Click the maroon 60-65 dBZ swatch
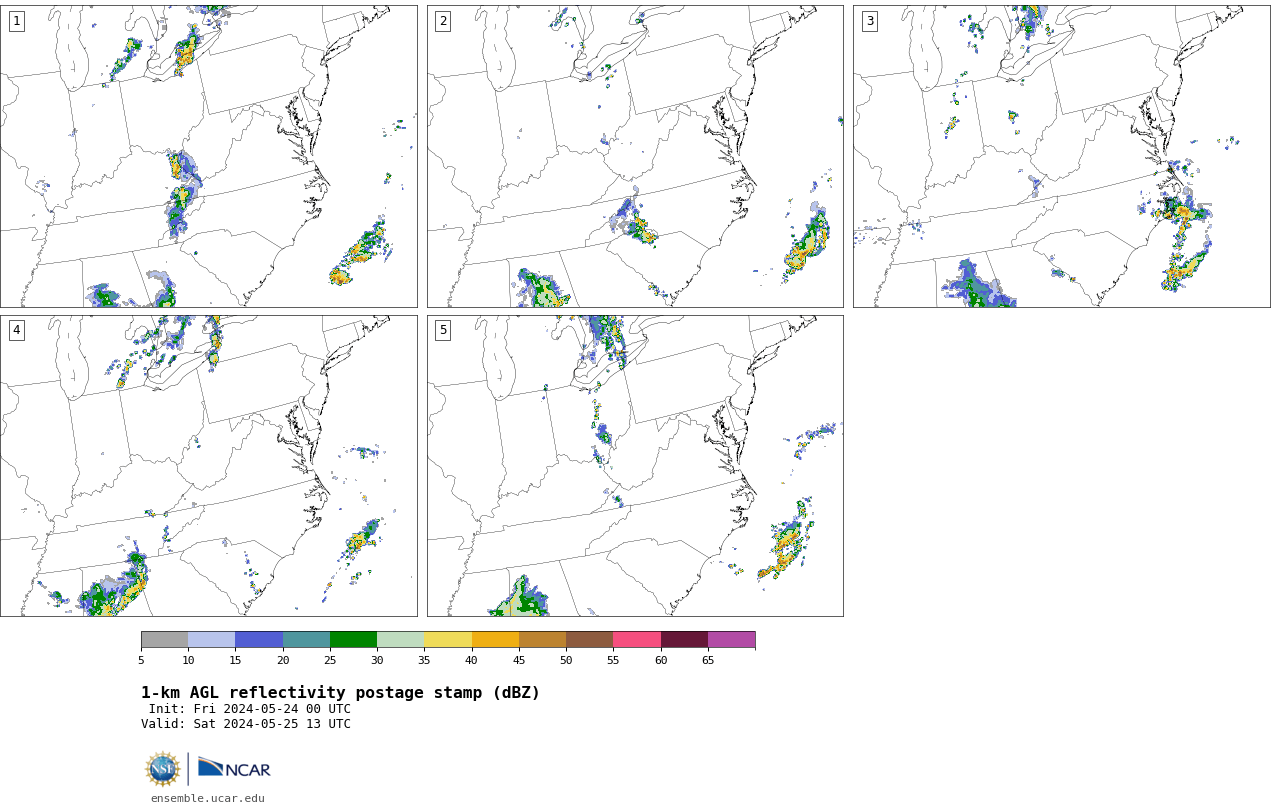The height and width of the screenshot is (809, 1280). coord(684,640)
